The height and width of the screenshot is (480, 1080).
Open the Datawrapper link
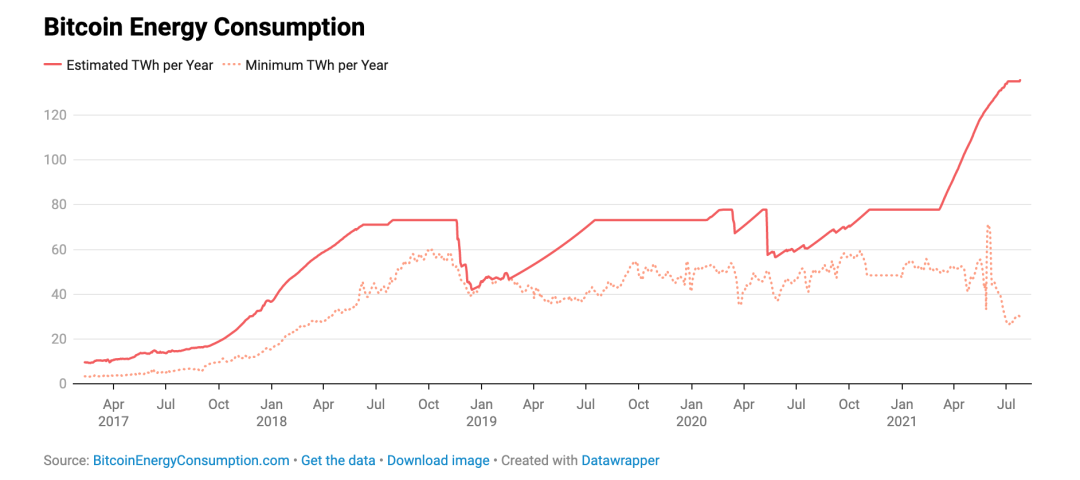click(620, 460)
